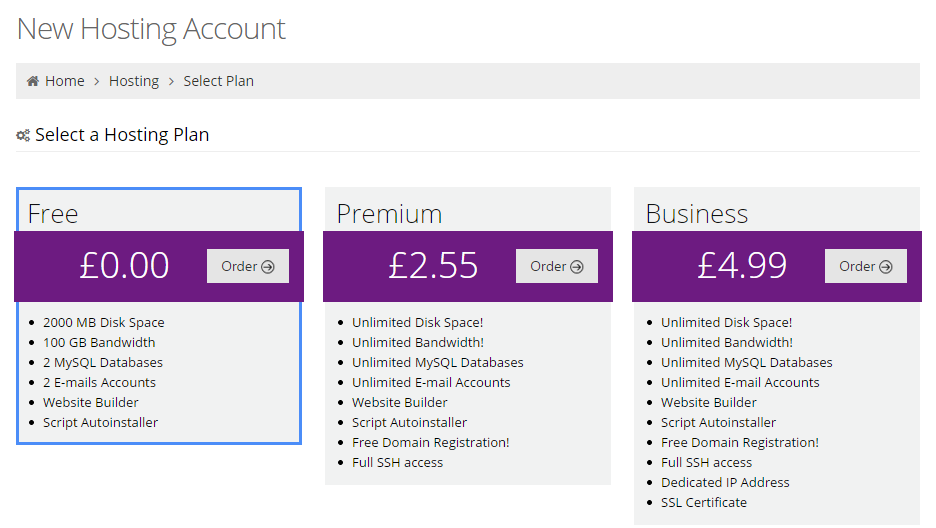This screenshot has height=528, width=936.
Task: Click 'SSL Certificate' in Business plan
Action: pyautogui.click(x=704, y=502)
